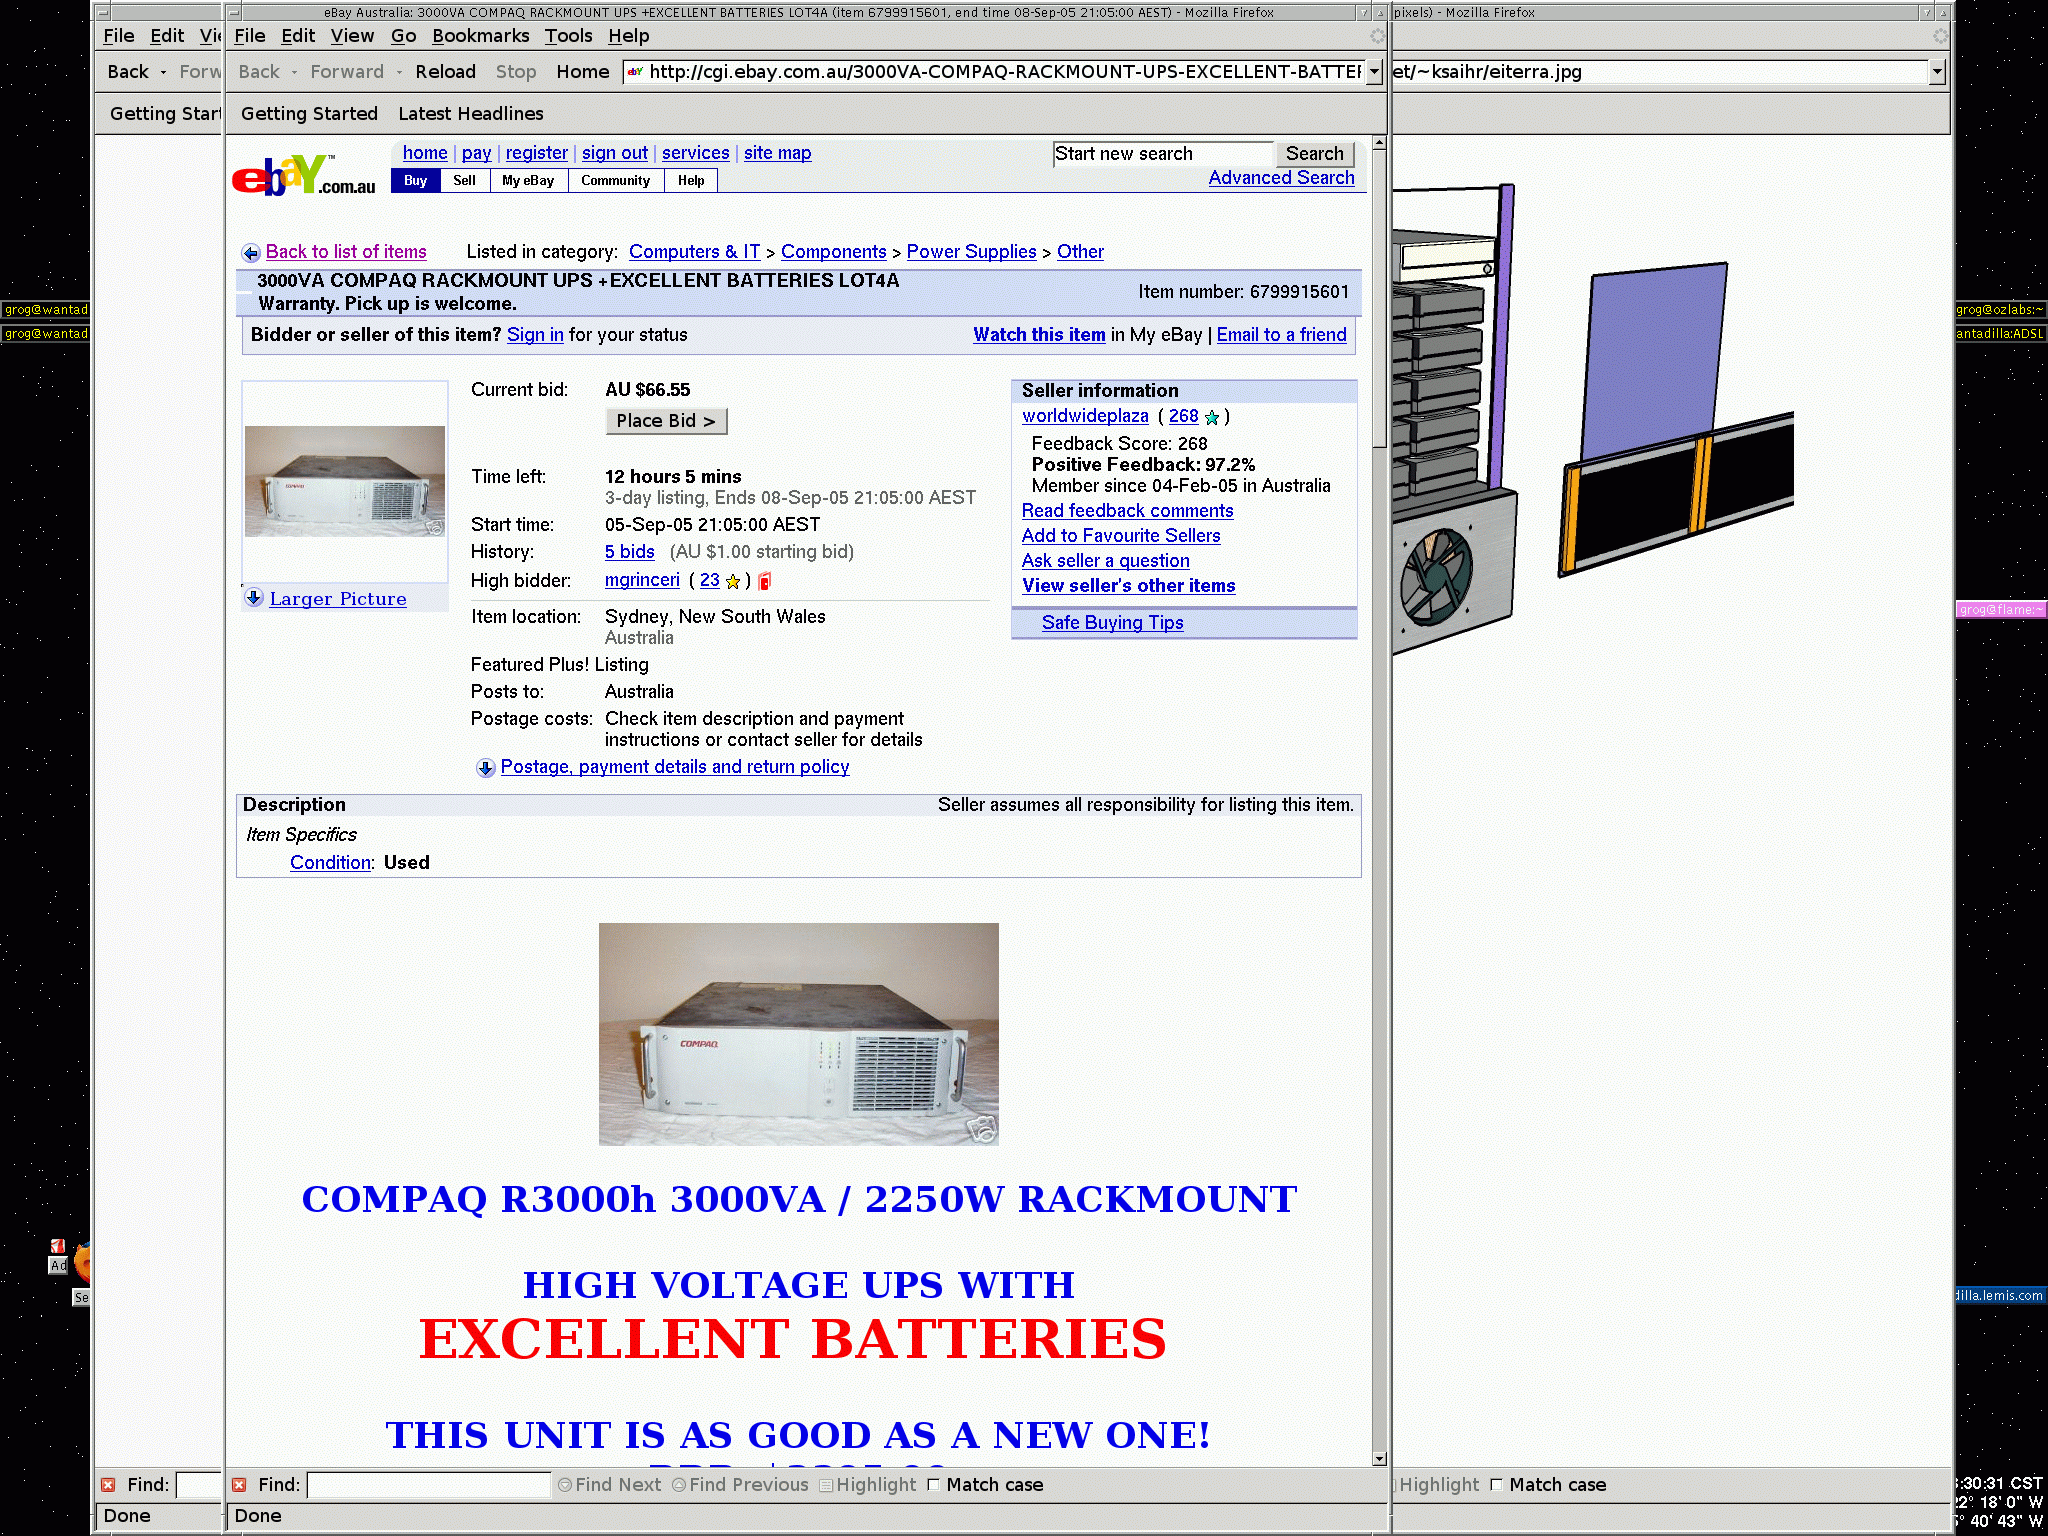
Task: Open the URL history dropdown in the eBay window
Action: click(x=1374, y=72)
